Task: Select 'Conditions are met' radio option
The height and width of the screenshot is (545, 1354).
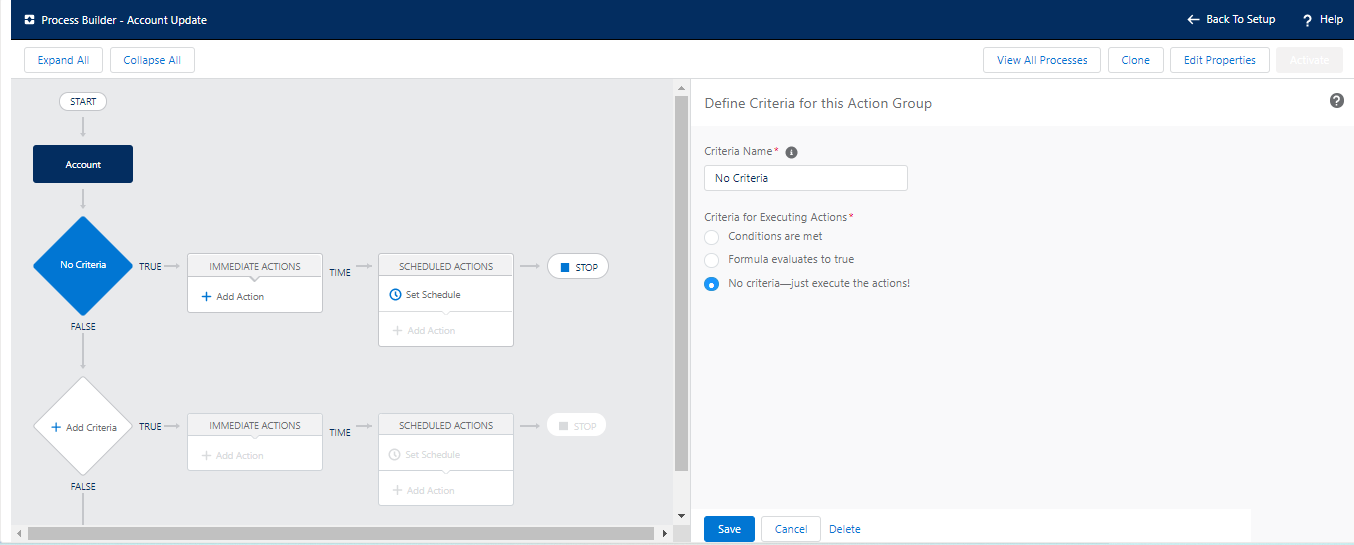Action: tap(711, 237)
